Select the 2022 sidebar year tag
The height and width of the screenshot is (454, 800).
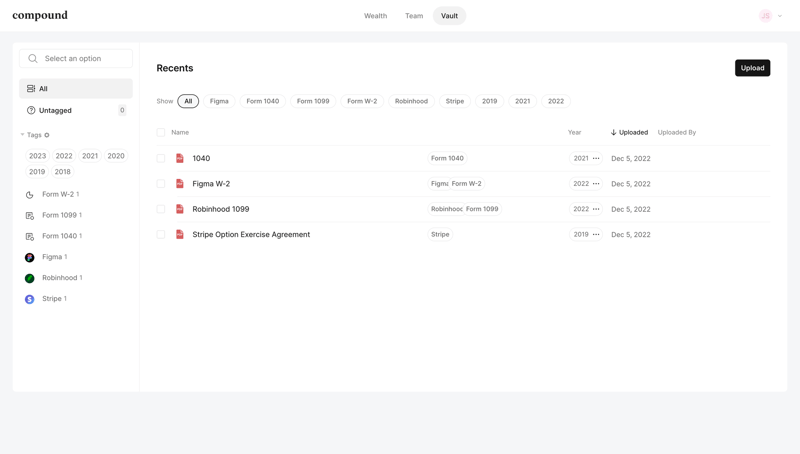[x=64, y=156]
